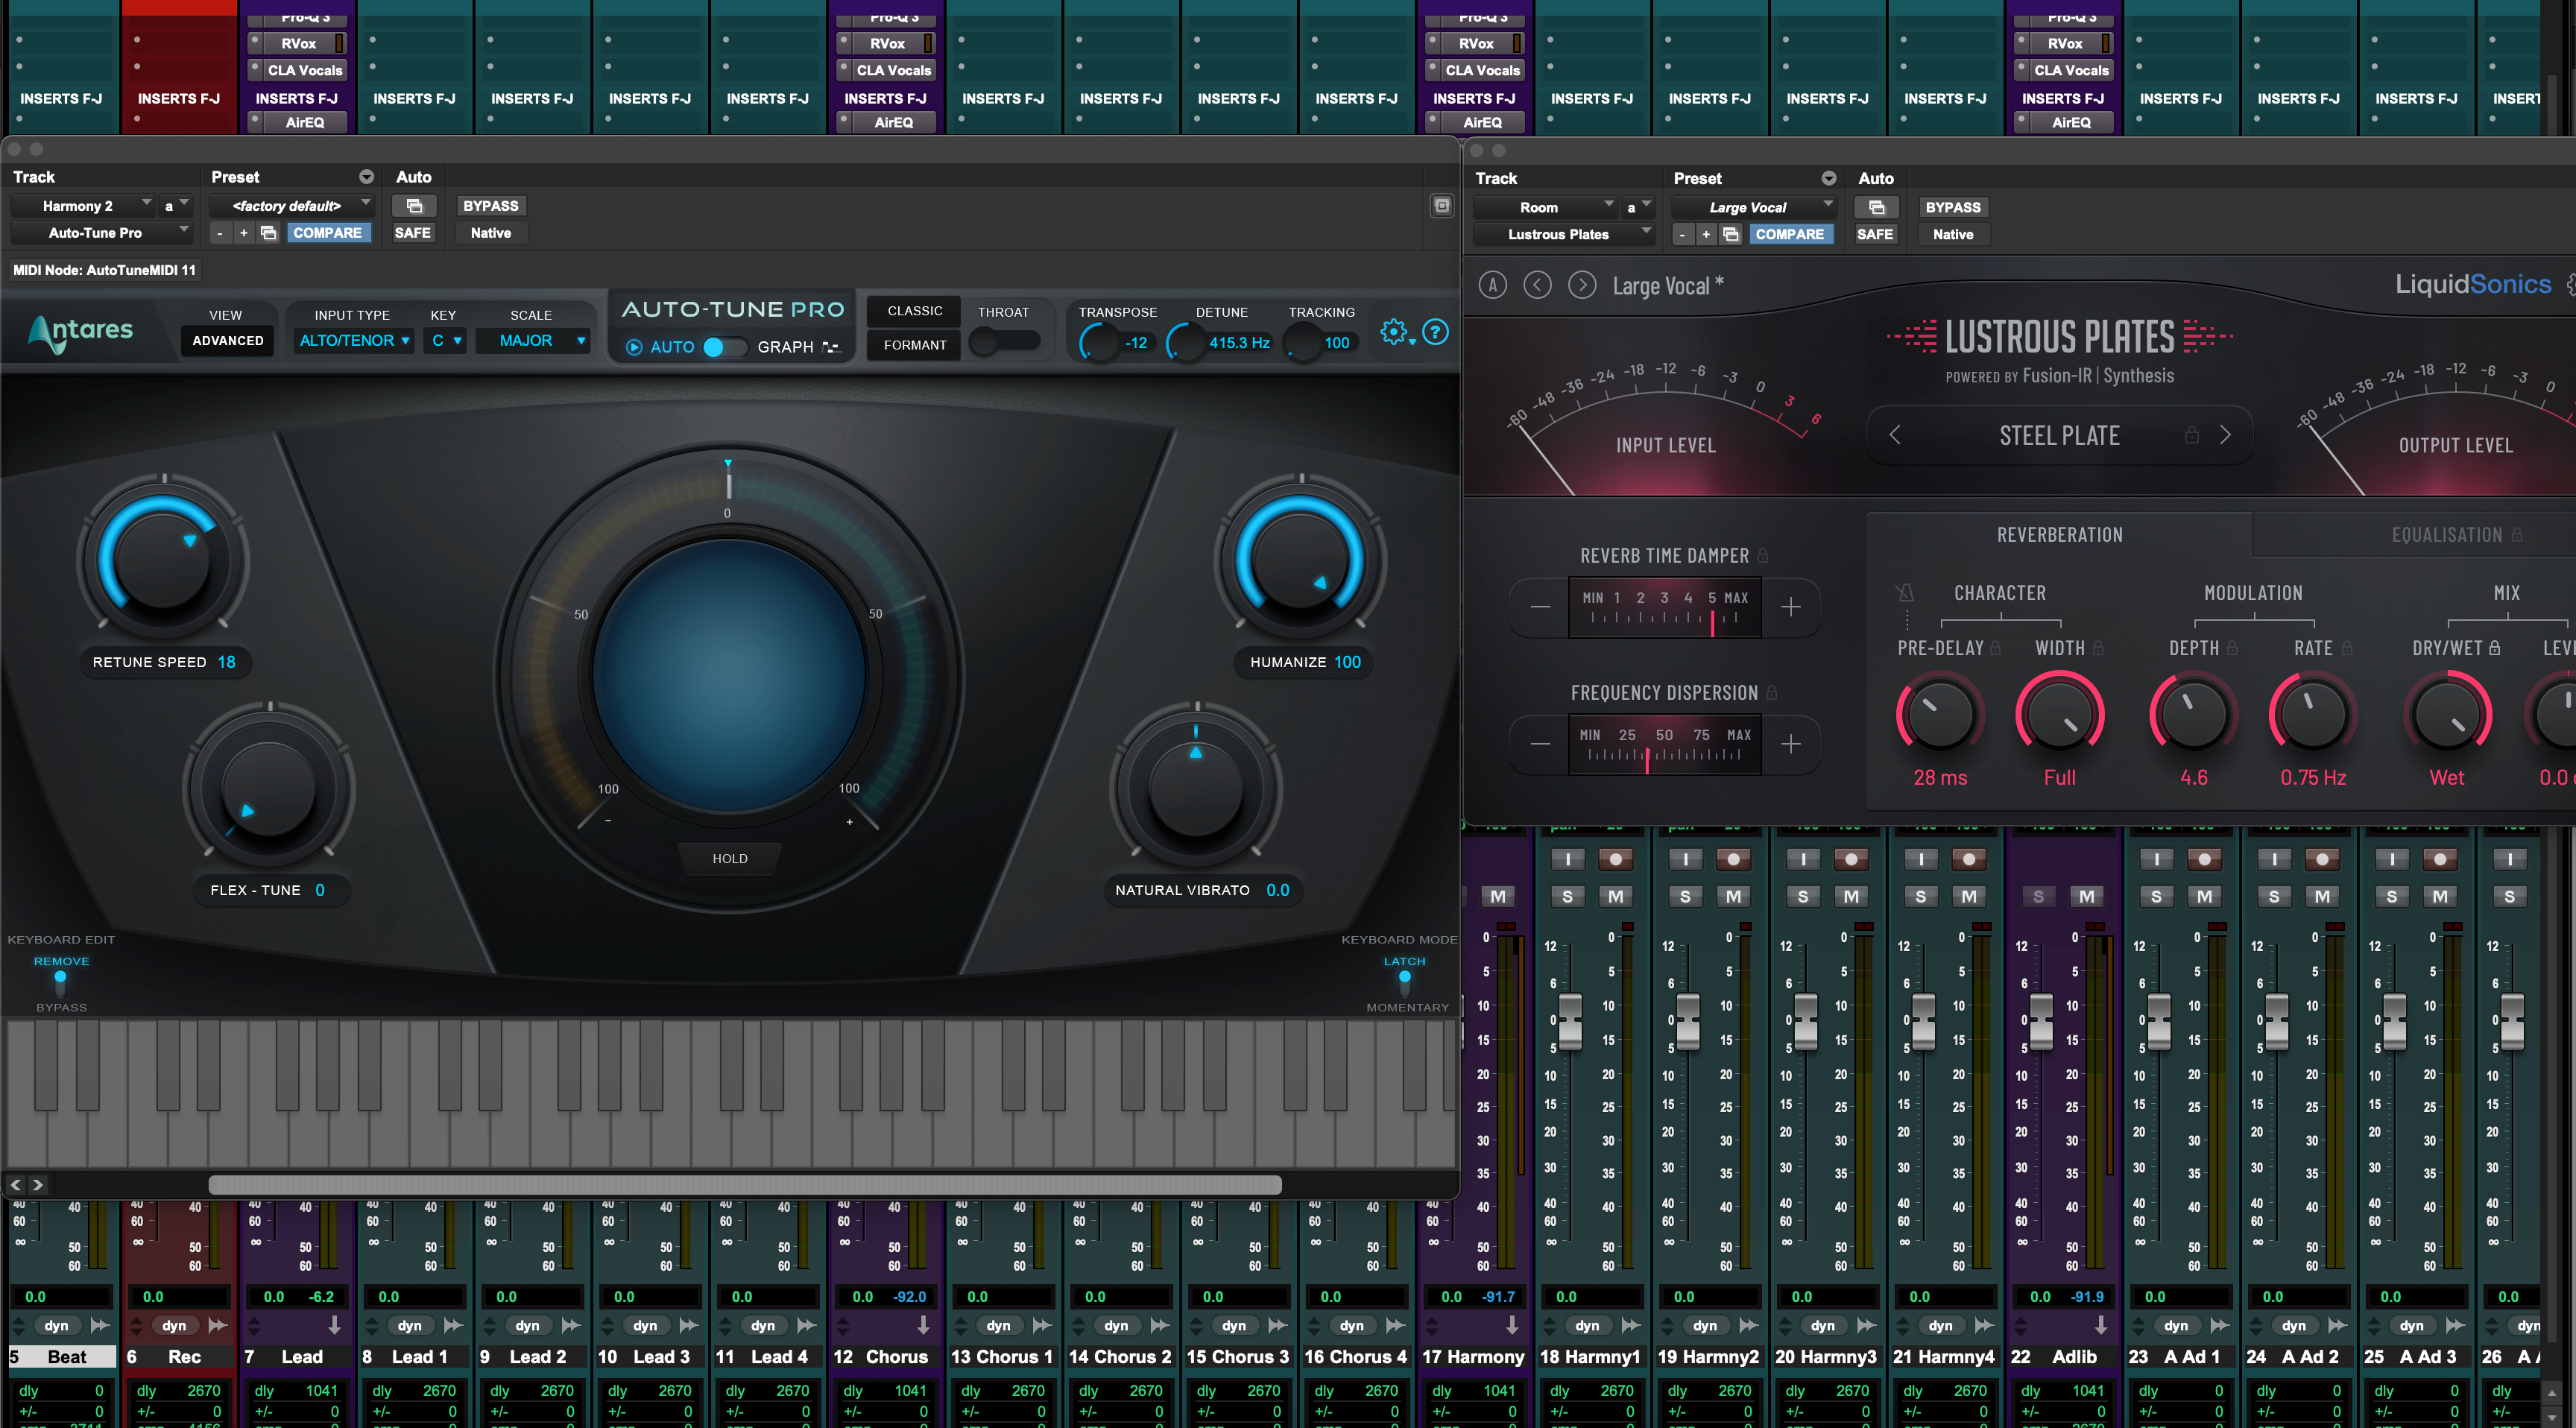
Task: Click the HOLD button under pitch display
Action: [x=729, y=858]
